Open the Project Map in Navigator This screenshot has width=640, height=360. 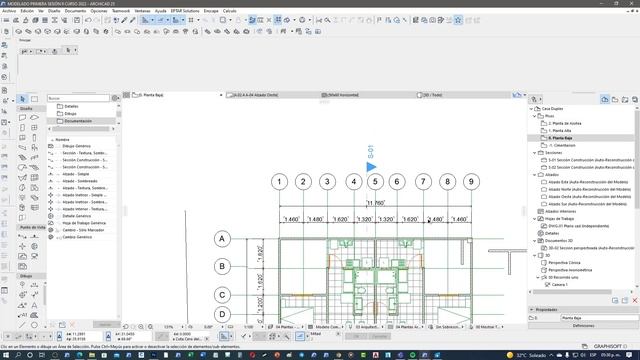[x=605, y=99]
